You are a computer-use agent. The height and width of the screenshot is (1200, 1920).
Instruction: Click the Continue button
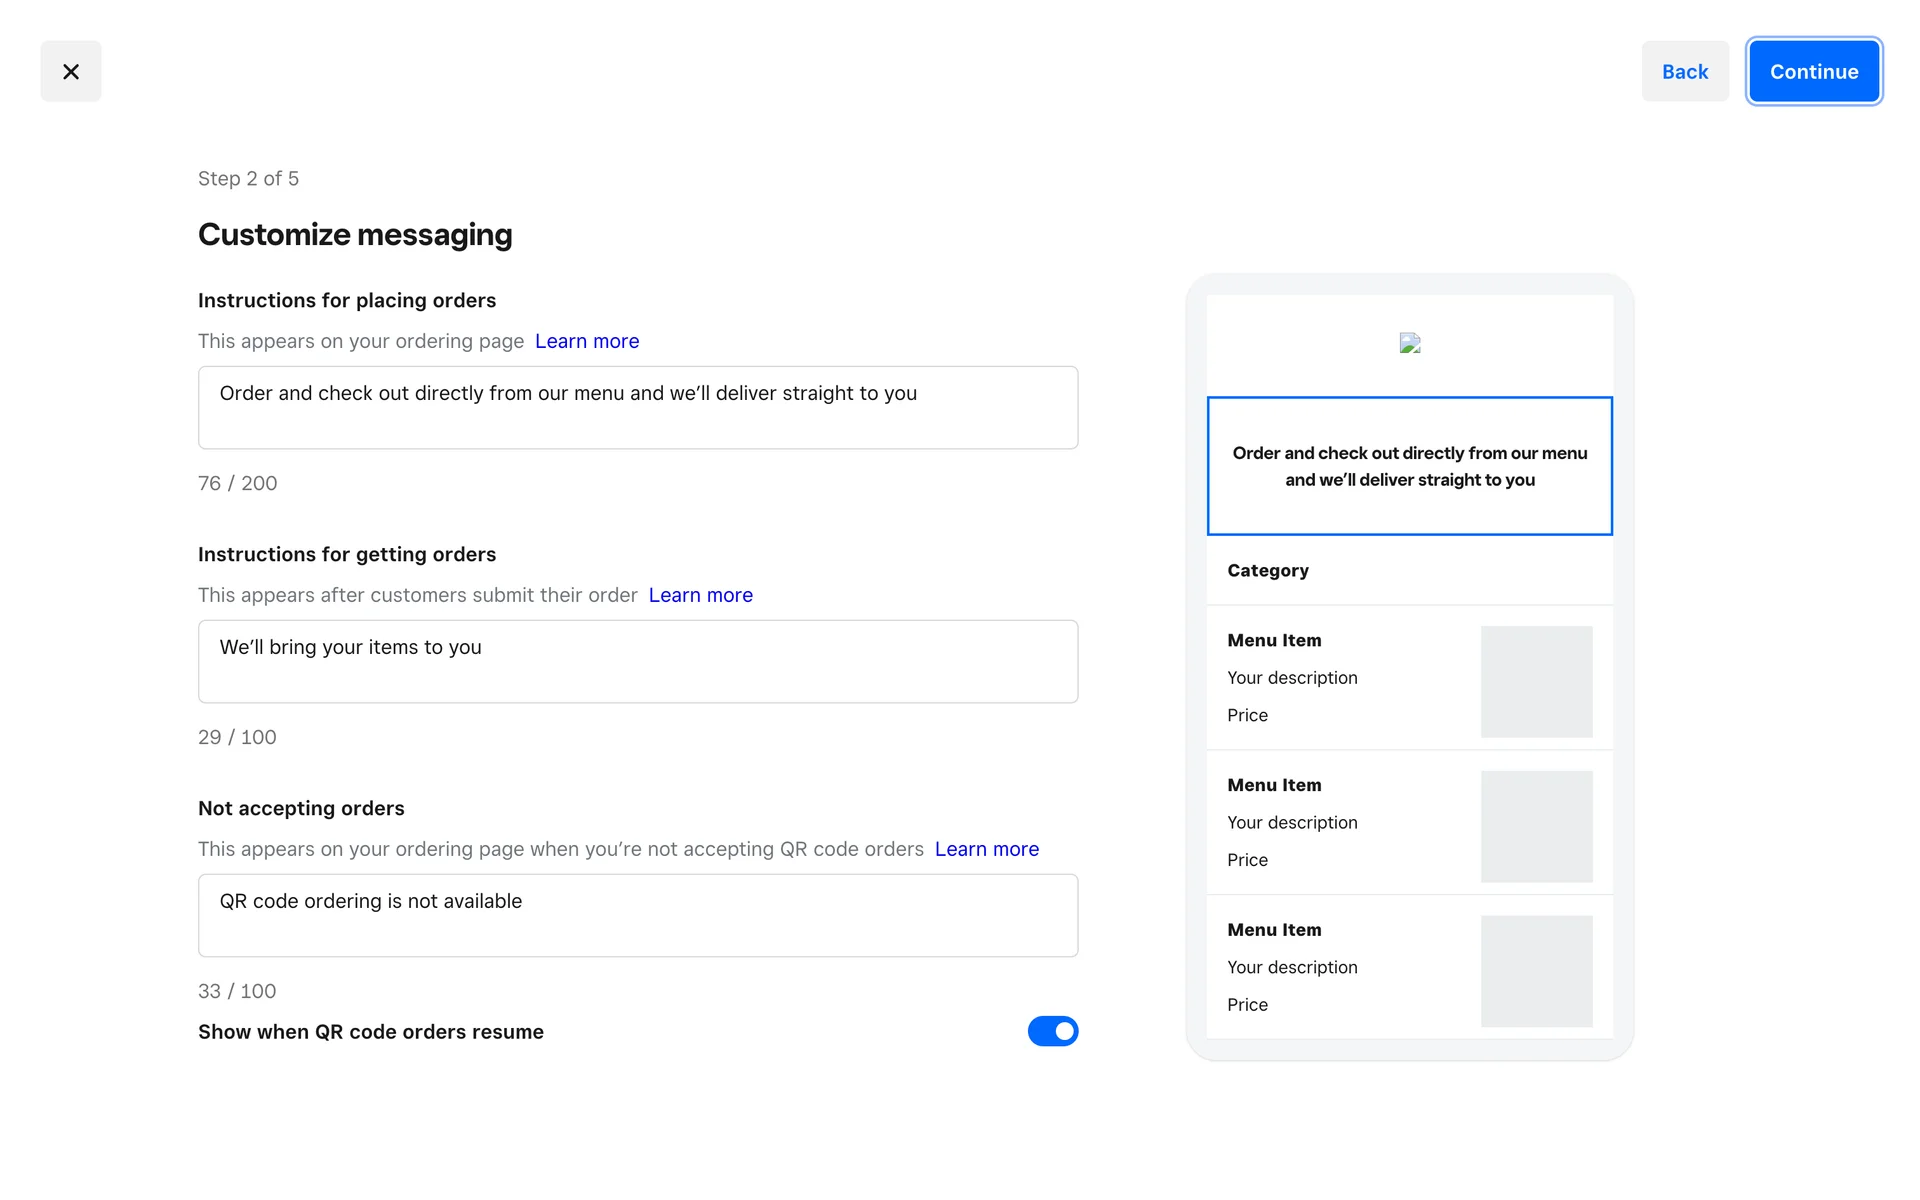[1813, 71]
